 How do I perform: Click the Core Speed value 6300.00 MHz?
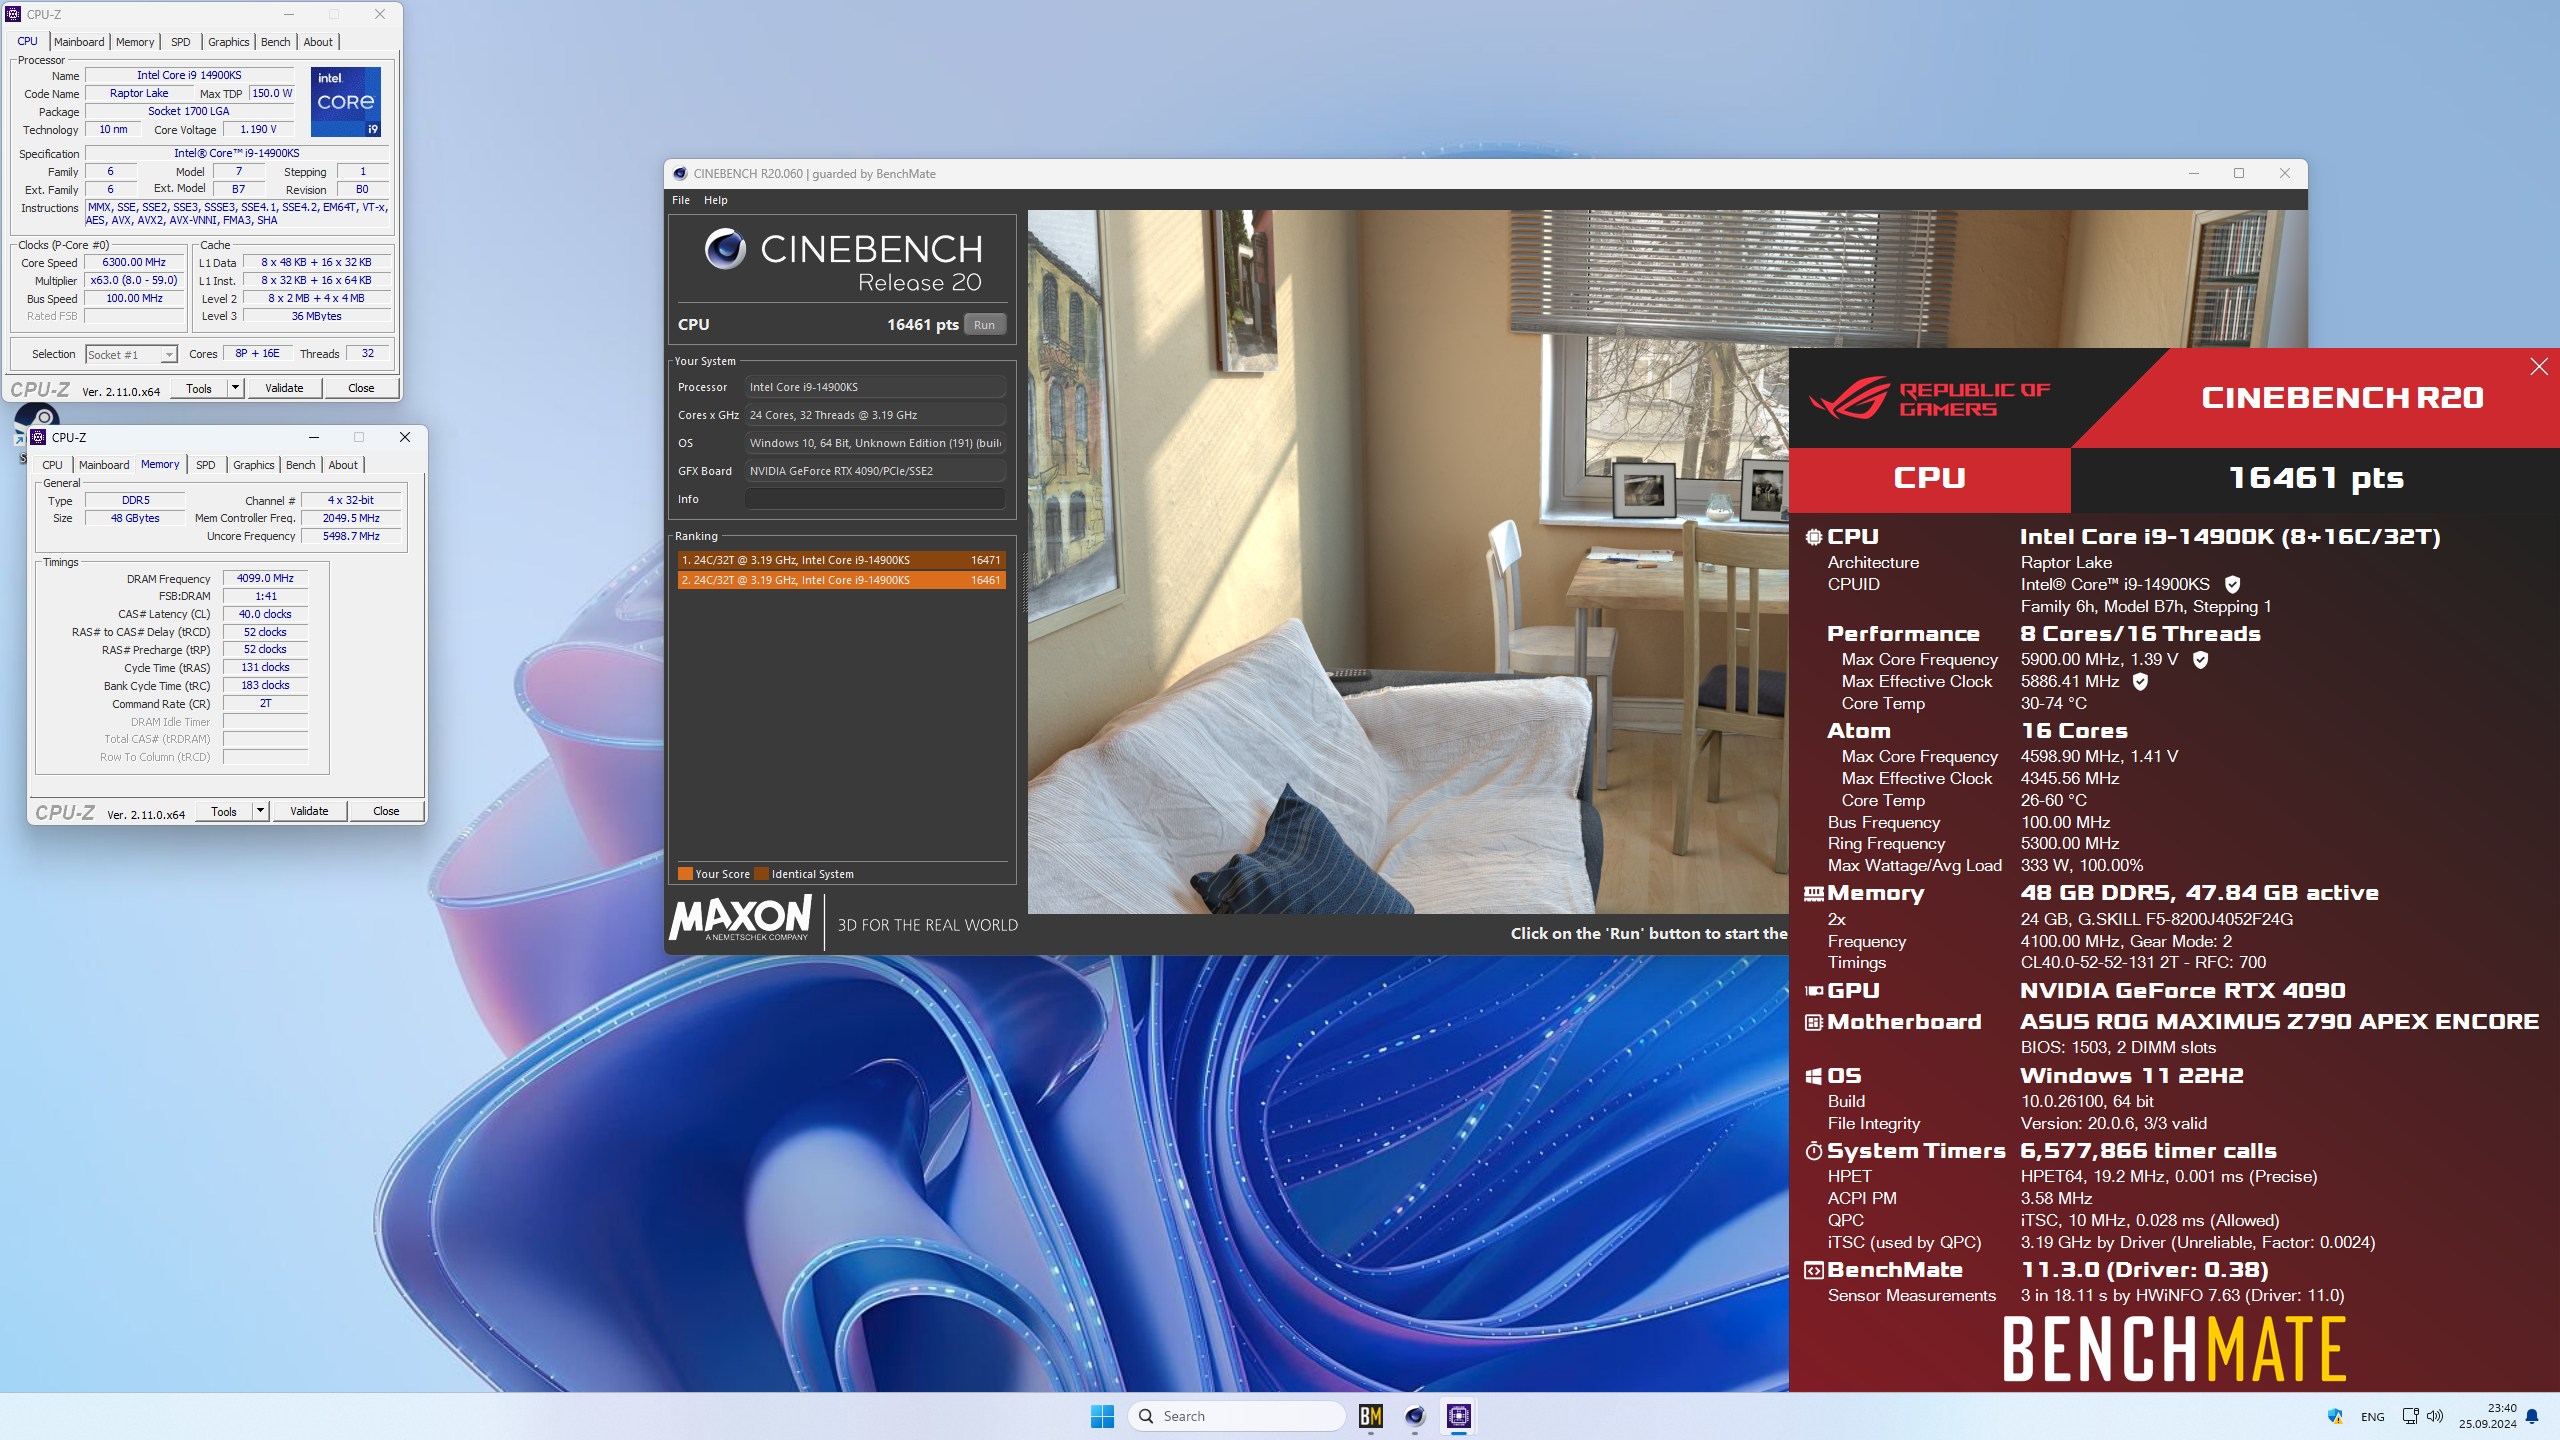(x=134, y=262)
